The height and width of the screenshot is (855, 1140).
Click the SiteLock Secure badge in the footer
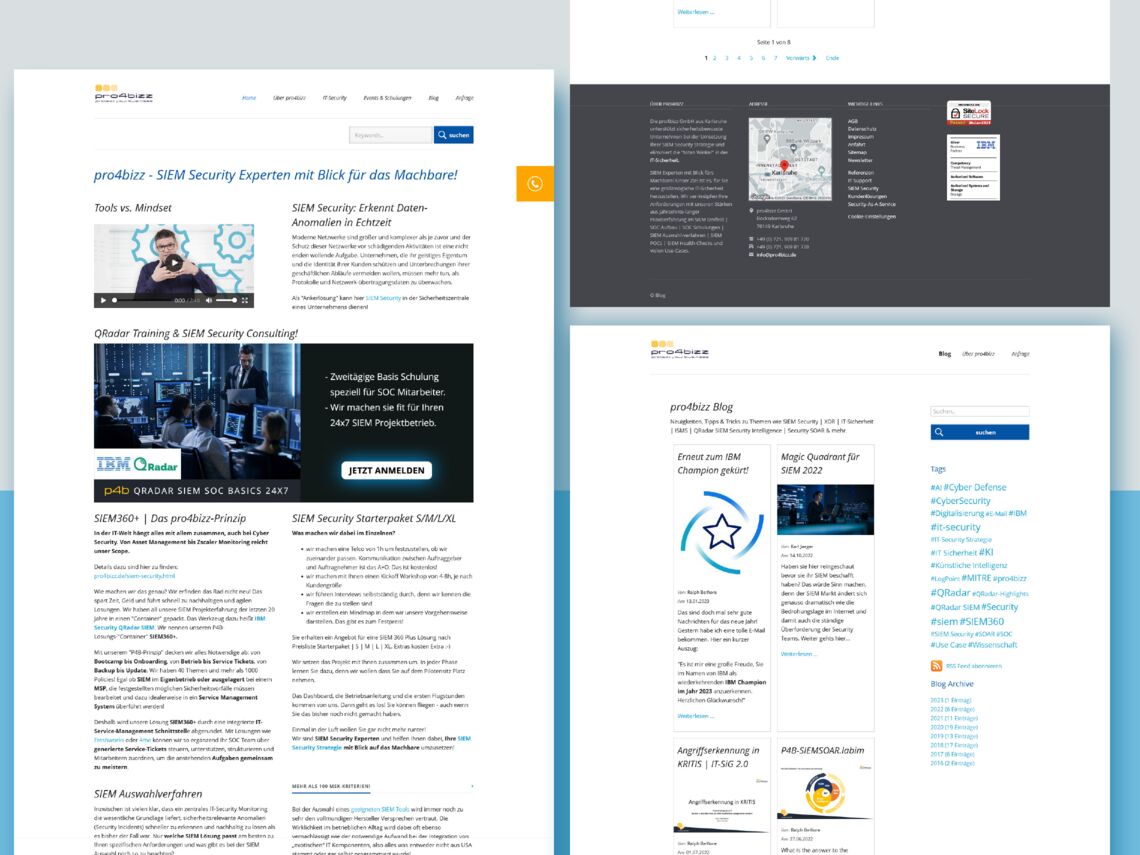tap(969, 112)
